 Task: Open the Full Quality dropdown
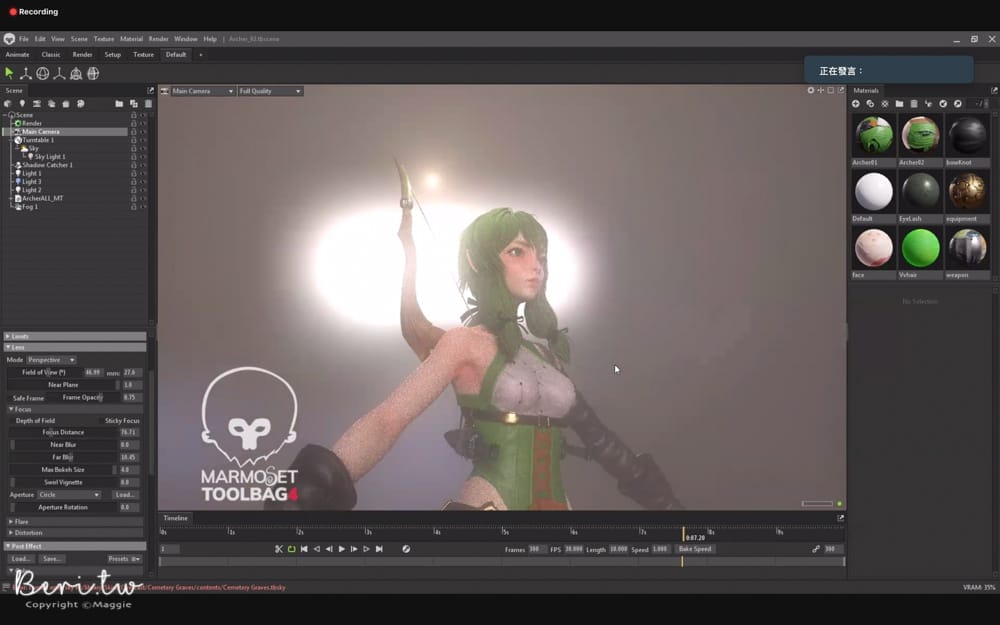point(270,91)
